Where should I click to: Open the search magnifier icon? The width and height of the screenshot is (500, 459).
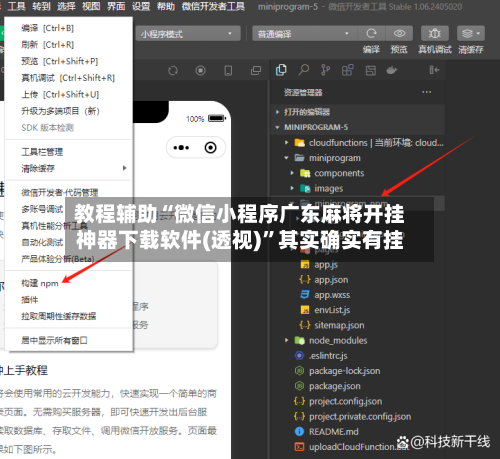coord(303,70)
